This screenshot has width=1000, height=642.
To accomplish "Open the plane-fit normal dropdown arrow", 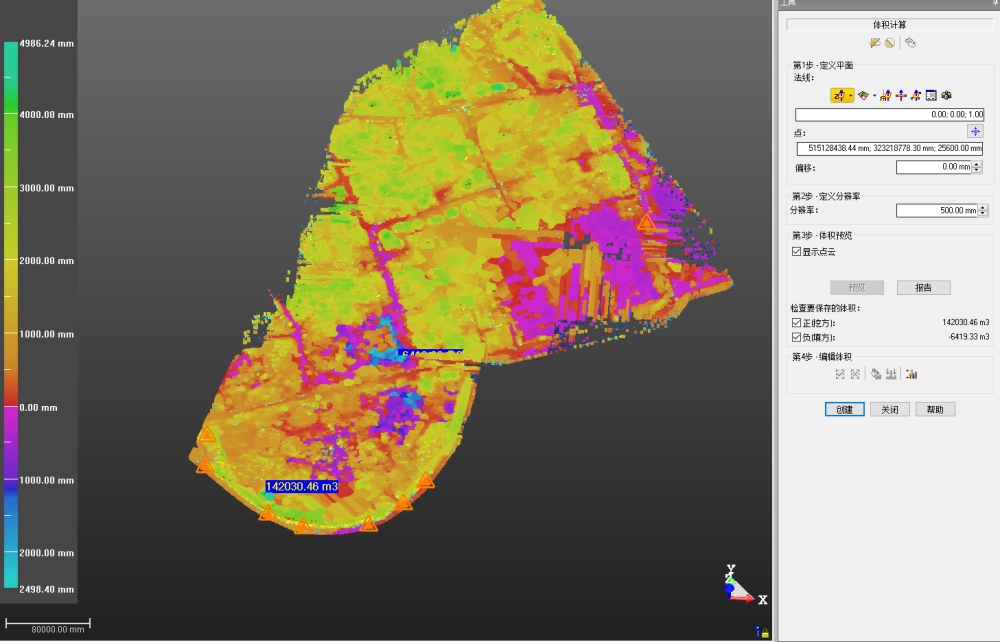I will click(x=874, y=96).
